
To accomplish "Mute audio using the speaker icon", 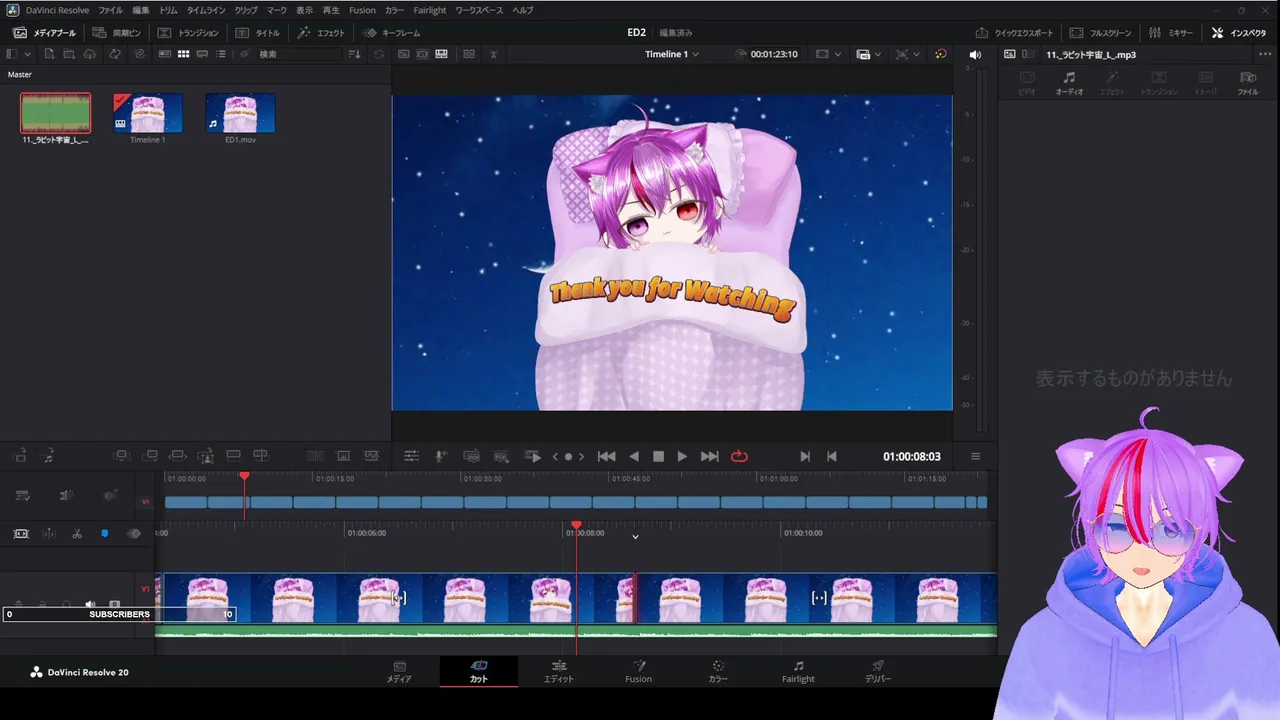I will coord(975,54).
